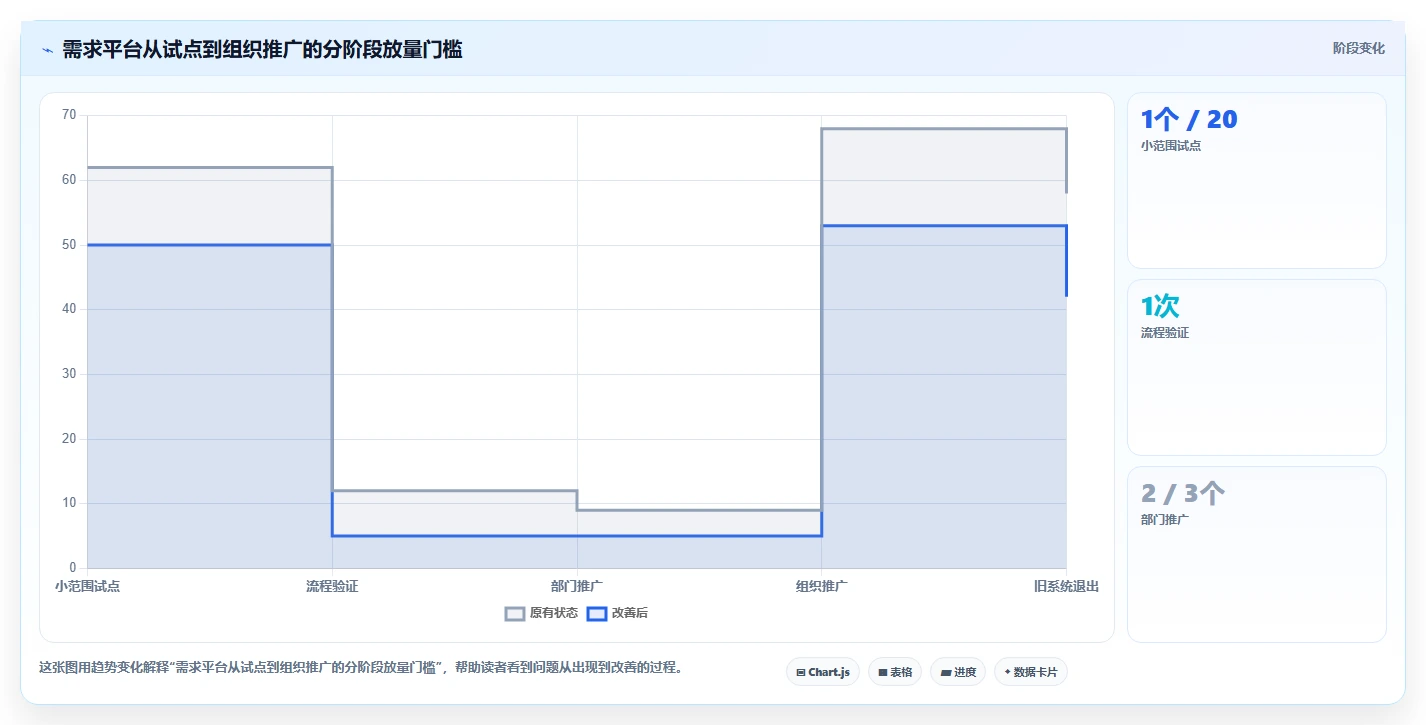Open the 小范围试点 data card
Screen dimensions: 1426x725
point(1257,180)
